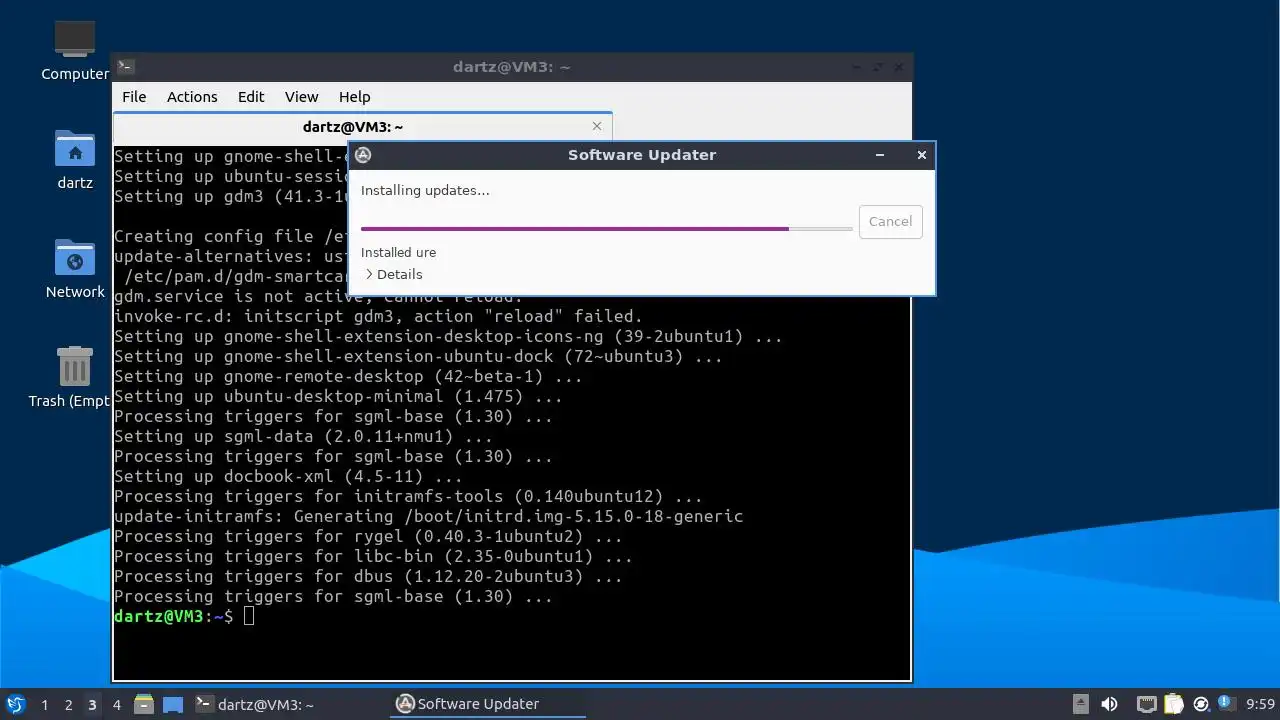1280x720 pixels.
Task: Click the Cancel button in Software Updater
Action: (890, 221)
